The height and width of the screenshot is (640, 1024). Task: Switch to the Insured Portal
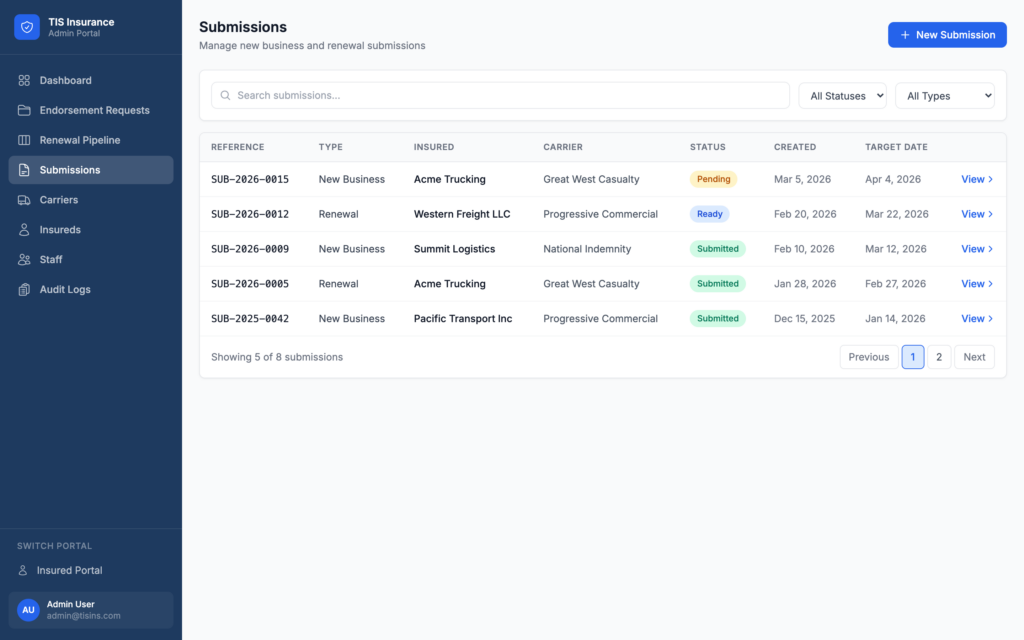point(91,570)
